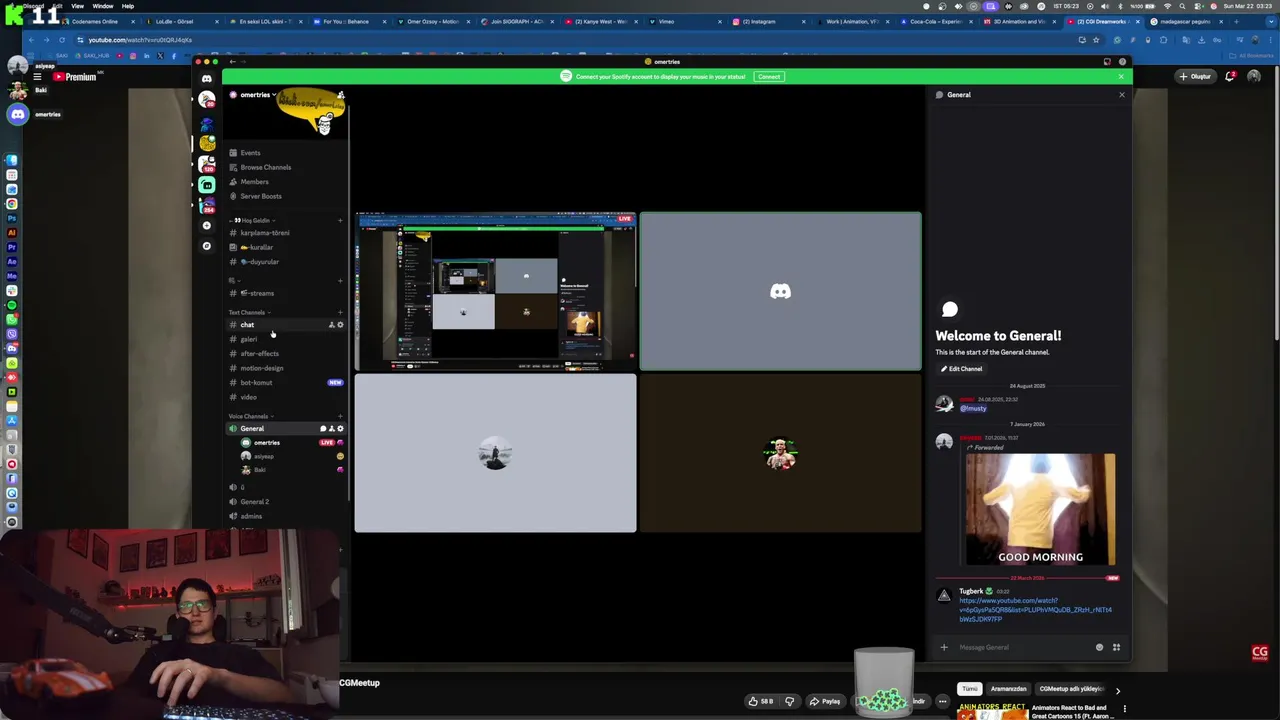Open YouTube notifications bell
Screen dimensions: 1280x720
pyautogui.click(x=1230, y=76)
